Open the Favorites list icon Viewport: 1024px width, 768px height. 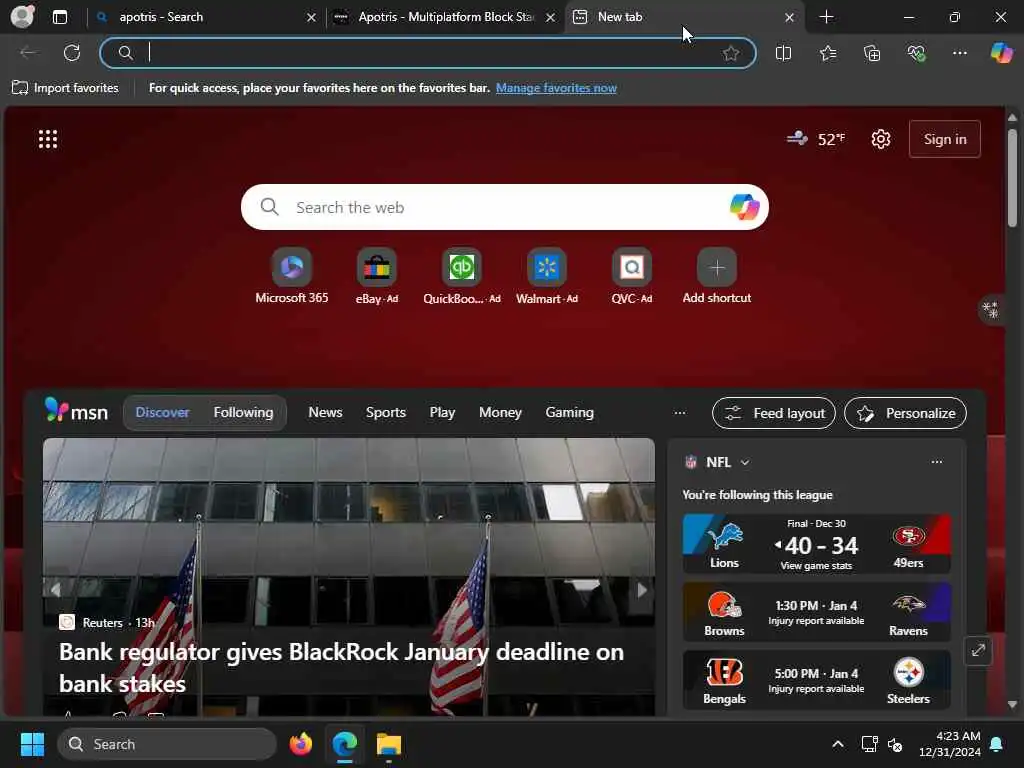click(828, 53)
